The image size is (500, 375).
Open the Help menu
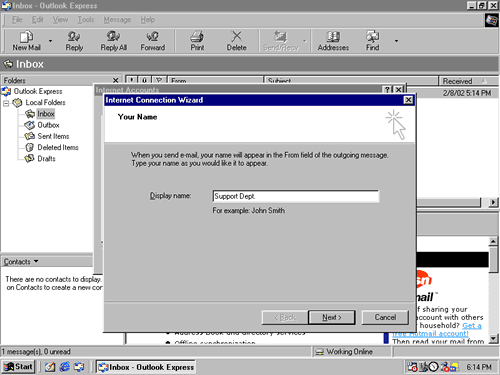tap(147, 20)
